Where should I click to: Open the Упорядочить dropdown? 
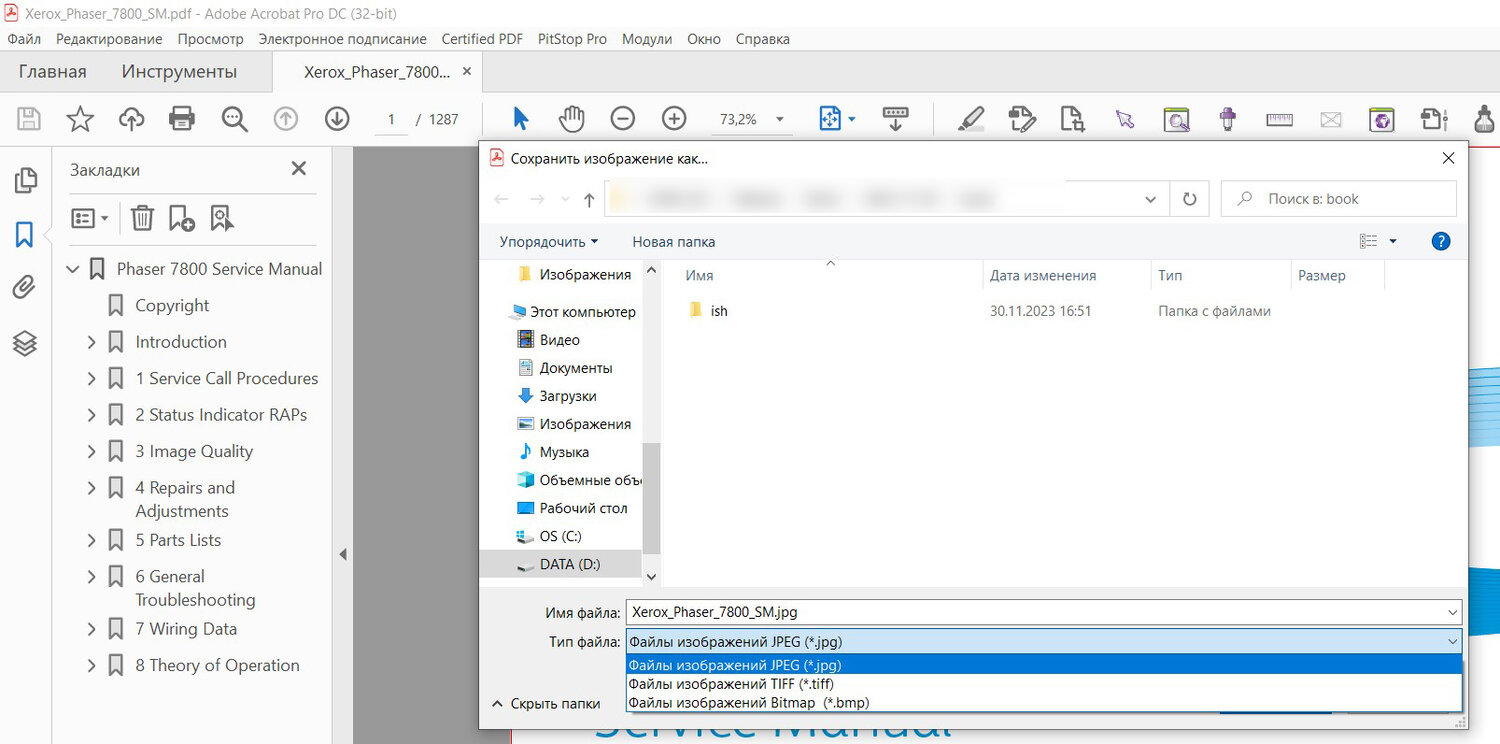click(549, 242)
